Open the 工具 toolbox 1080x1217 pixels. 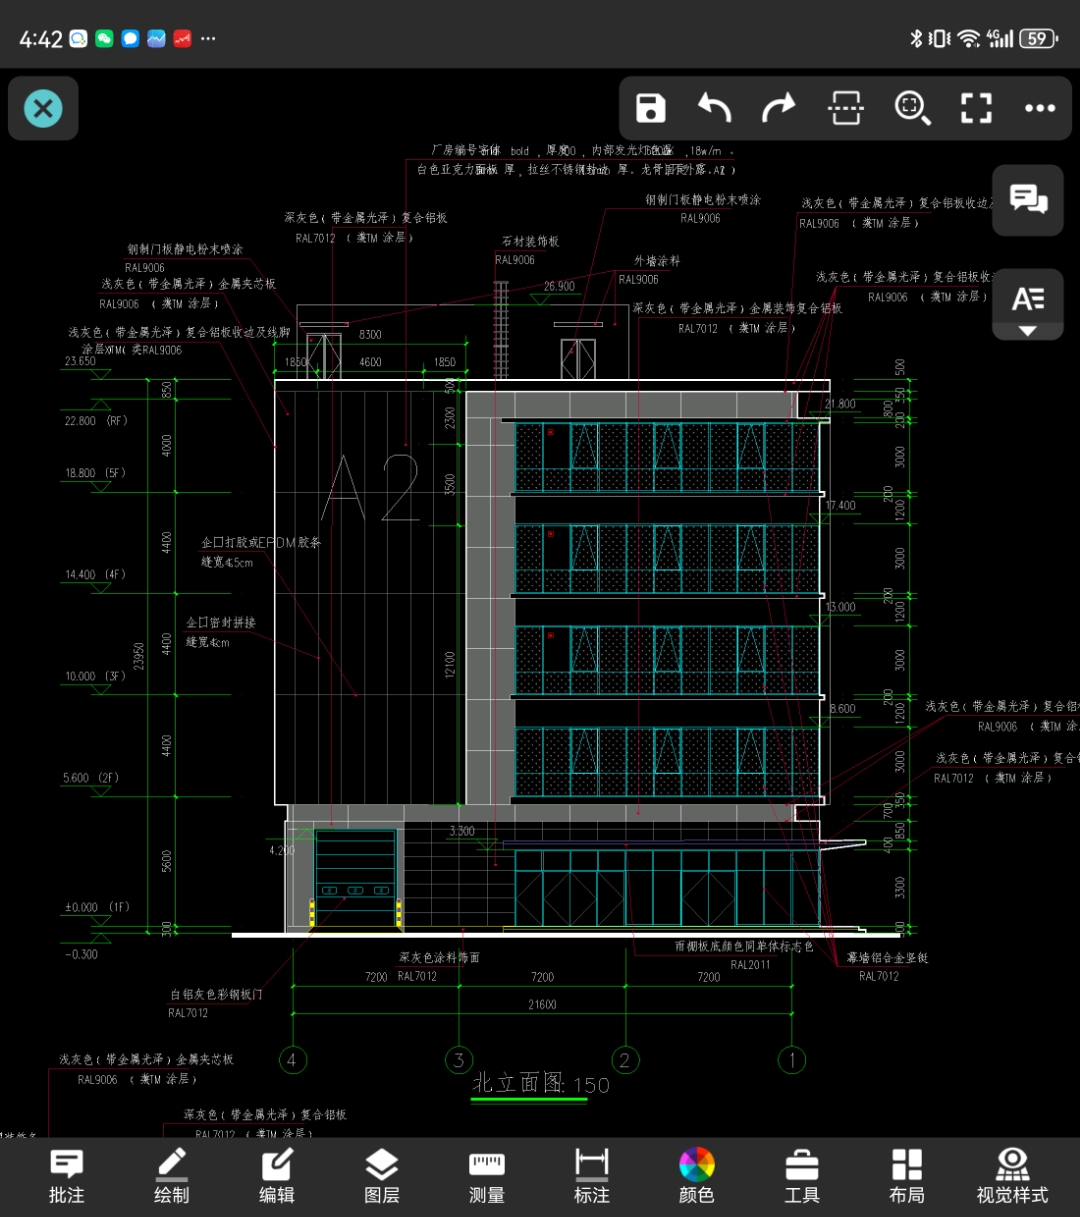802,1176
